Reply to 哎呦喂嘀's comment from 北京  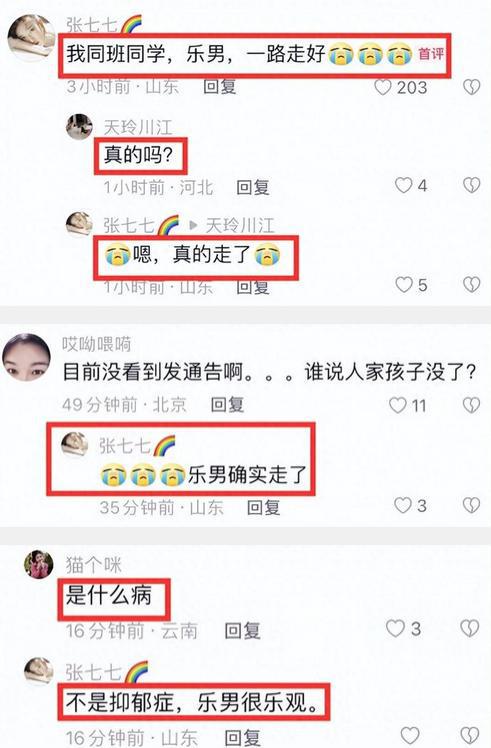[227, 405]
